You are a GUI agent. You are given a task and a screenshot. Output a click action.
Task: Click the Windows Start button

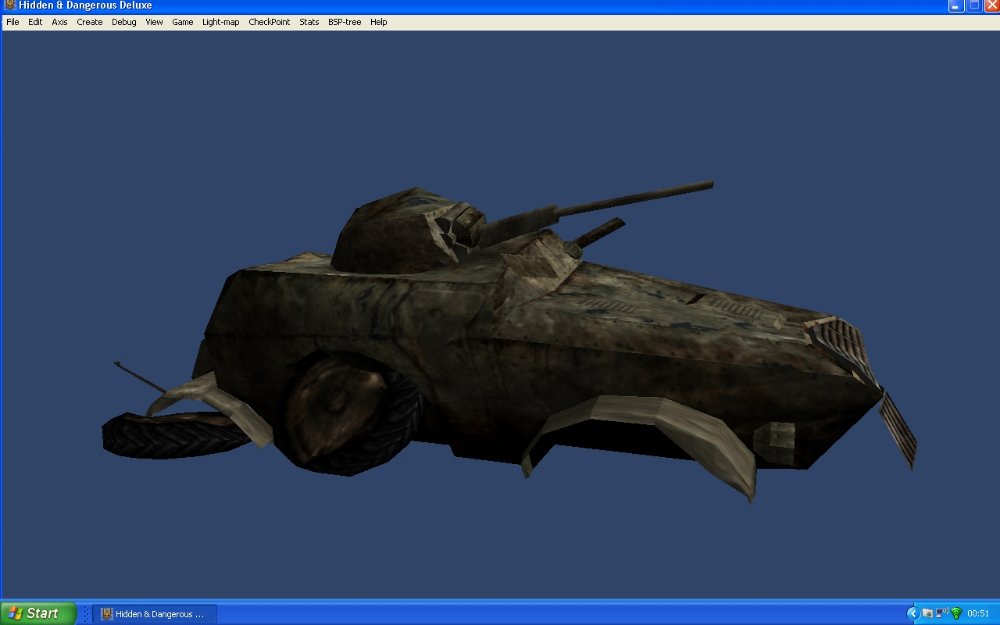coord(38,614)
